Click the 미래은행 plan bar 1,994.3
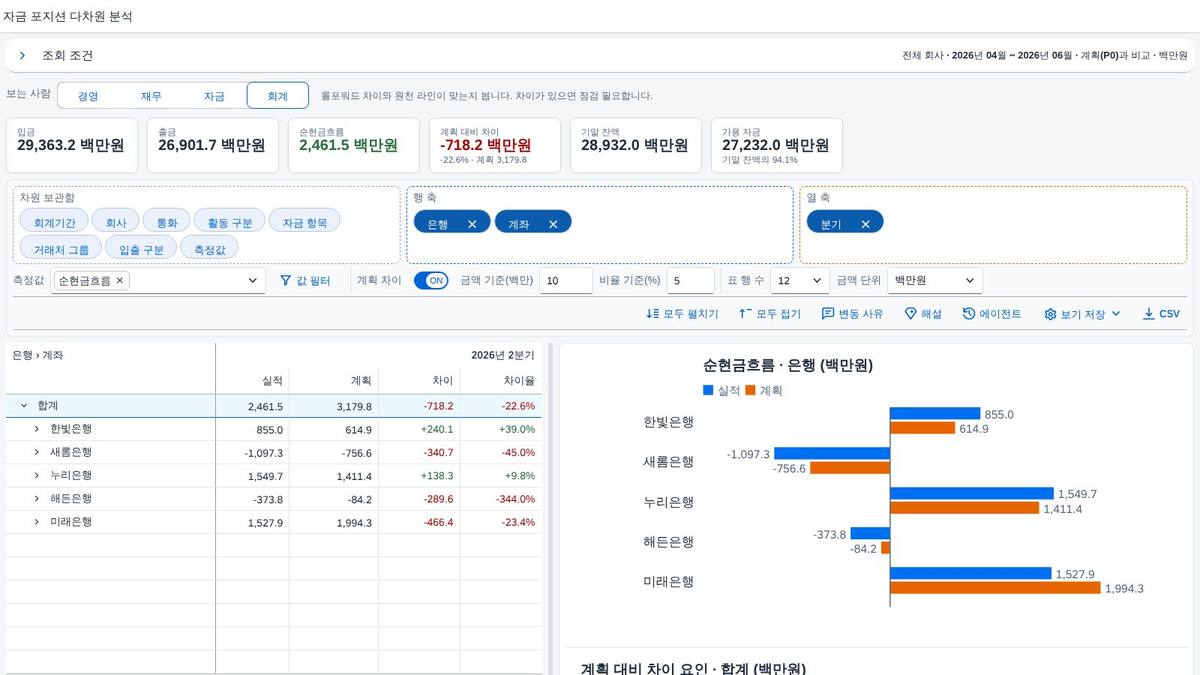Screen dimensions: 1200x675 pos(995,588)
